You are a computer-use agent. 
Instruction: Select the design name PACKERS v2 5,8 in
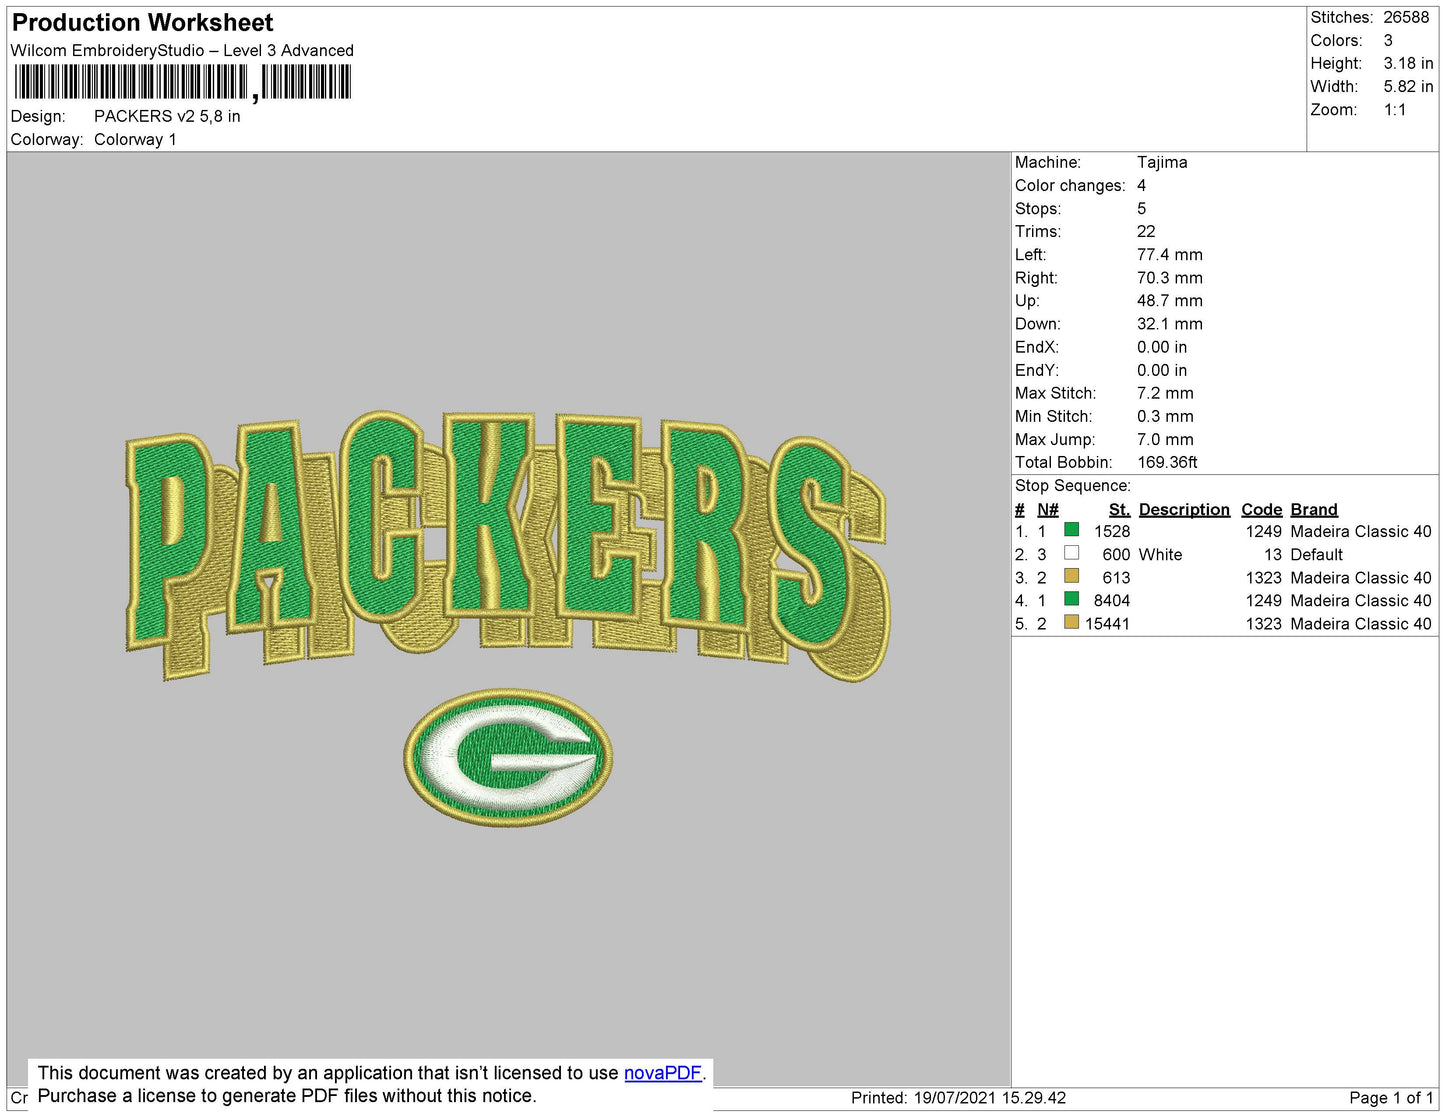coord(167,116)
